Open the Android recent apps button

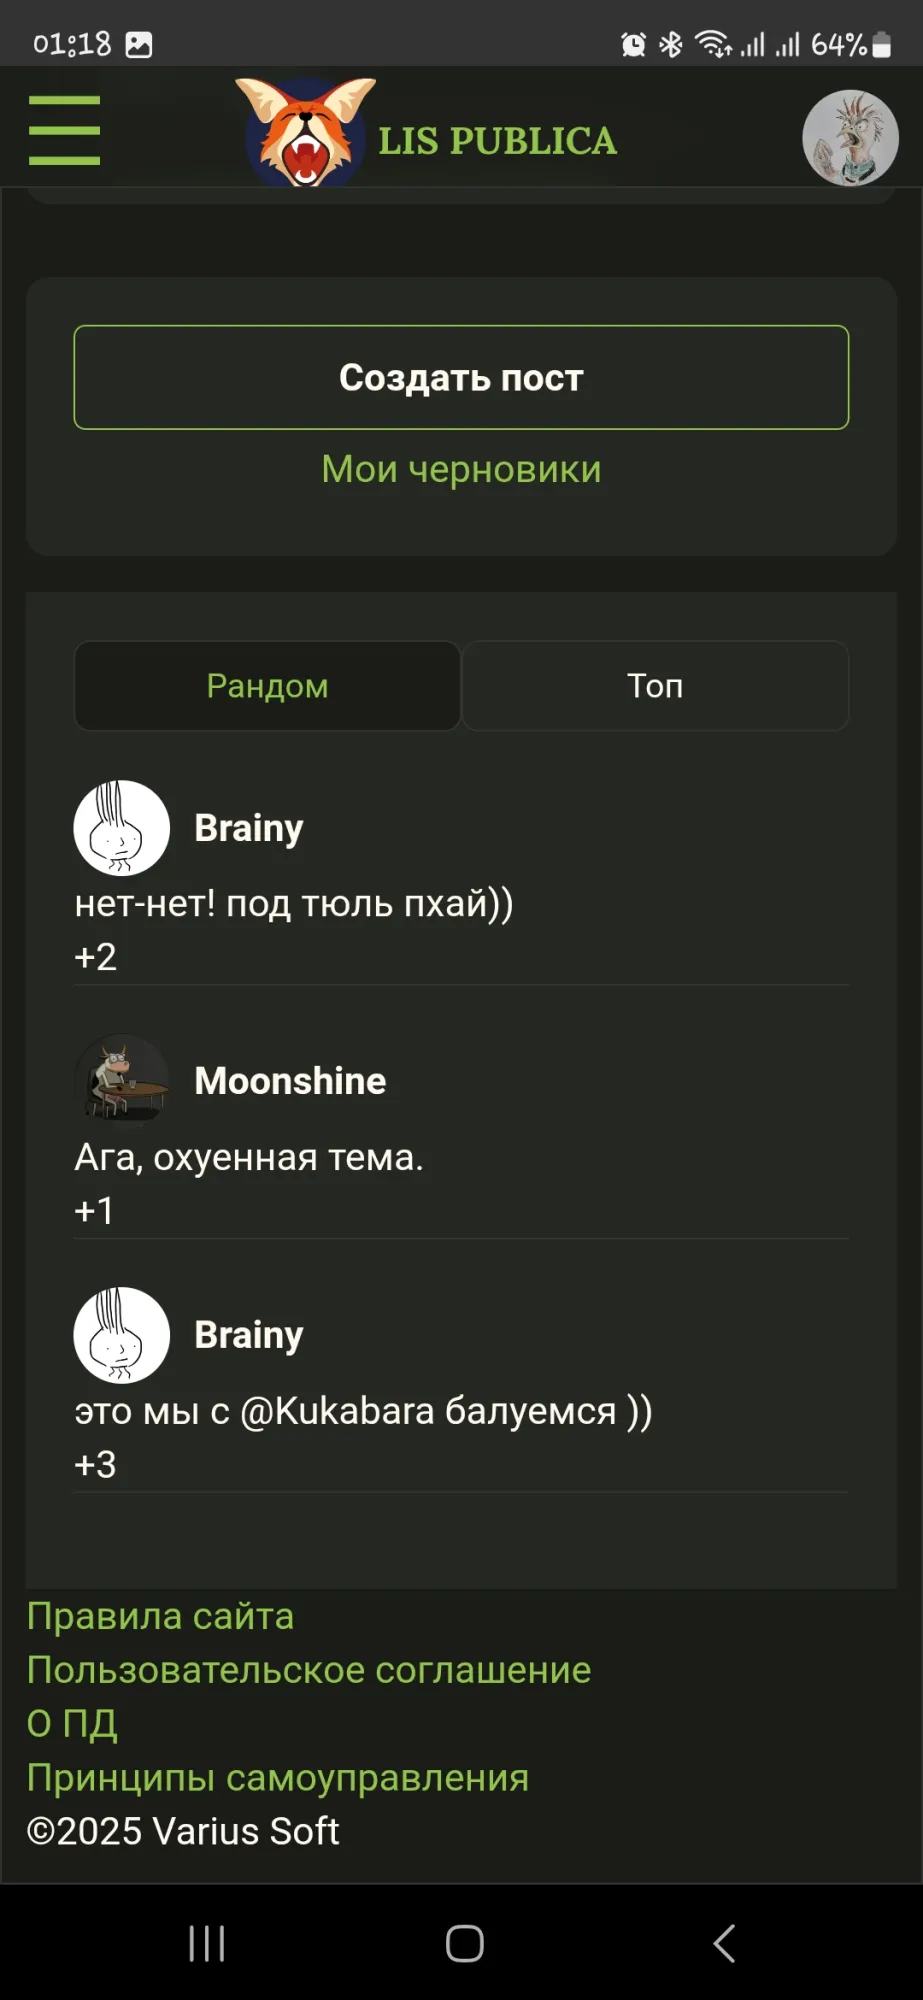[x=207, y=1944]
